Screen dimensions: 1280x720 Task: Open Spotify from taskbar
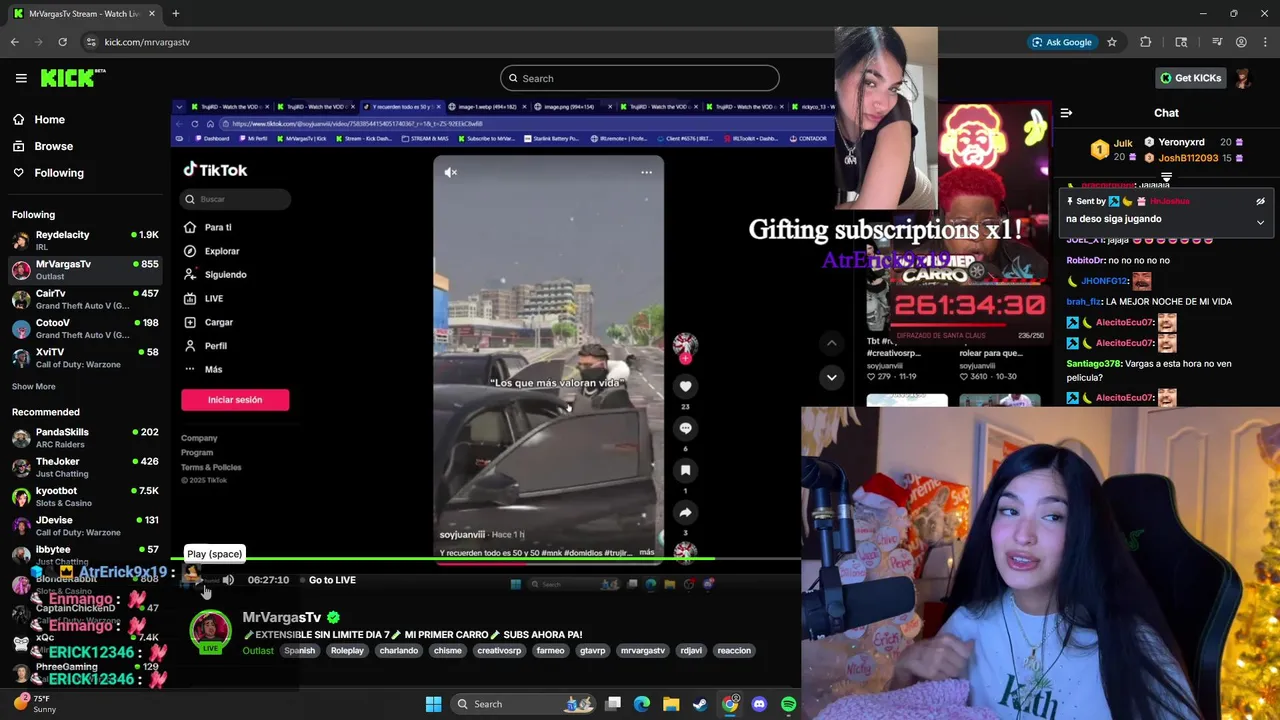coord(788,704)
